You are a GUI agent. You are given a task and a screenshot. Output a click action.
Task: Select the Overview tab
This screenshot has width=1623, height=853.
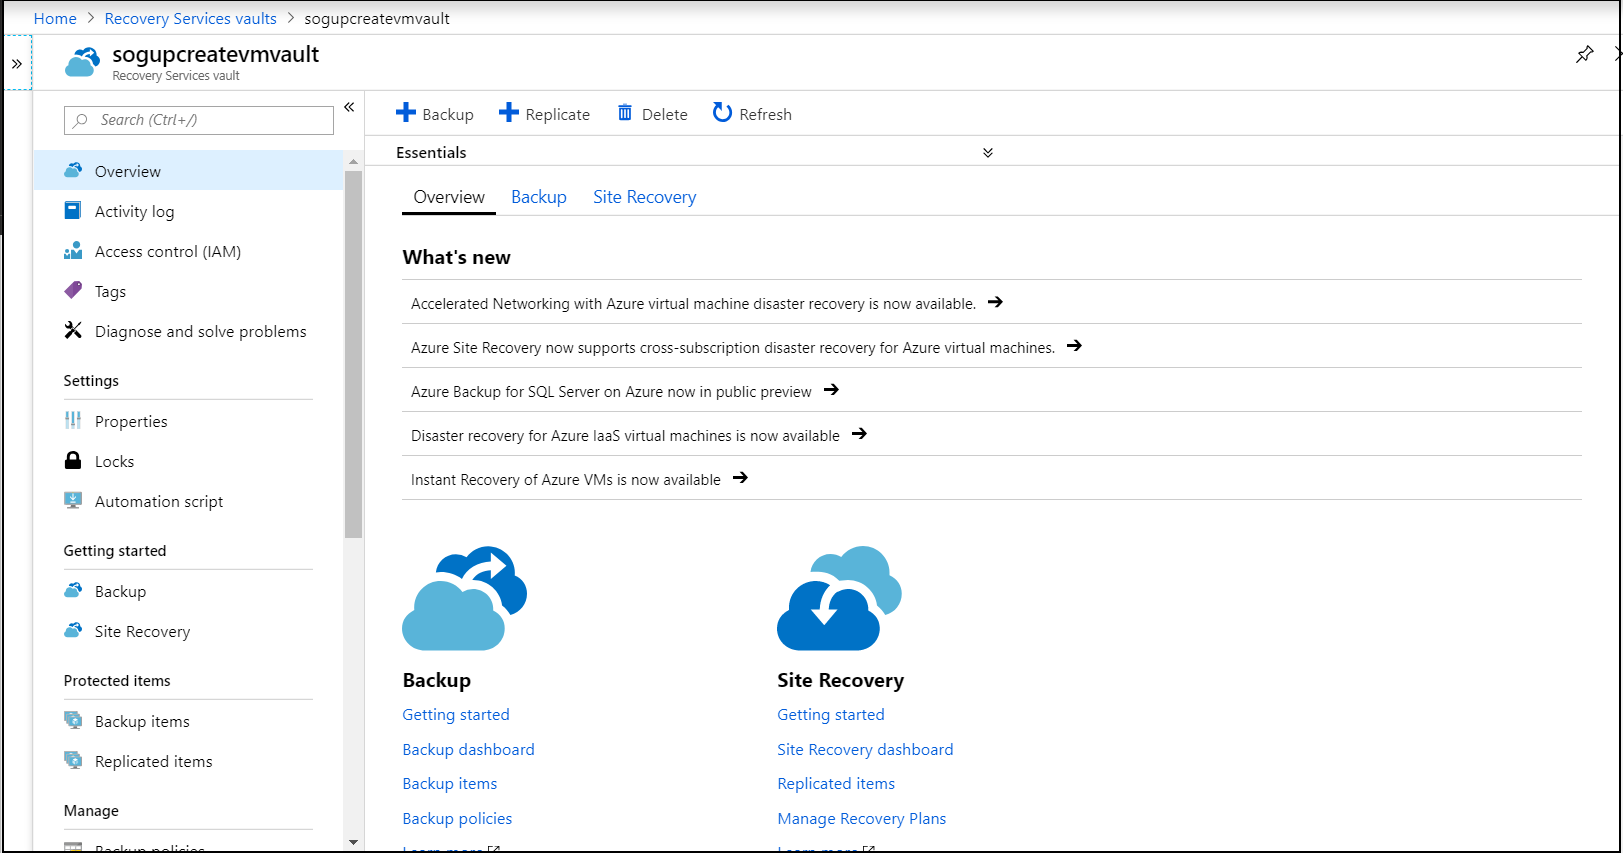coord(449,197)
